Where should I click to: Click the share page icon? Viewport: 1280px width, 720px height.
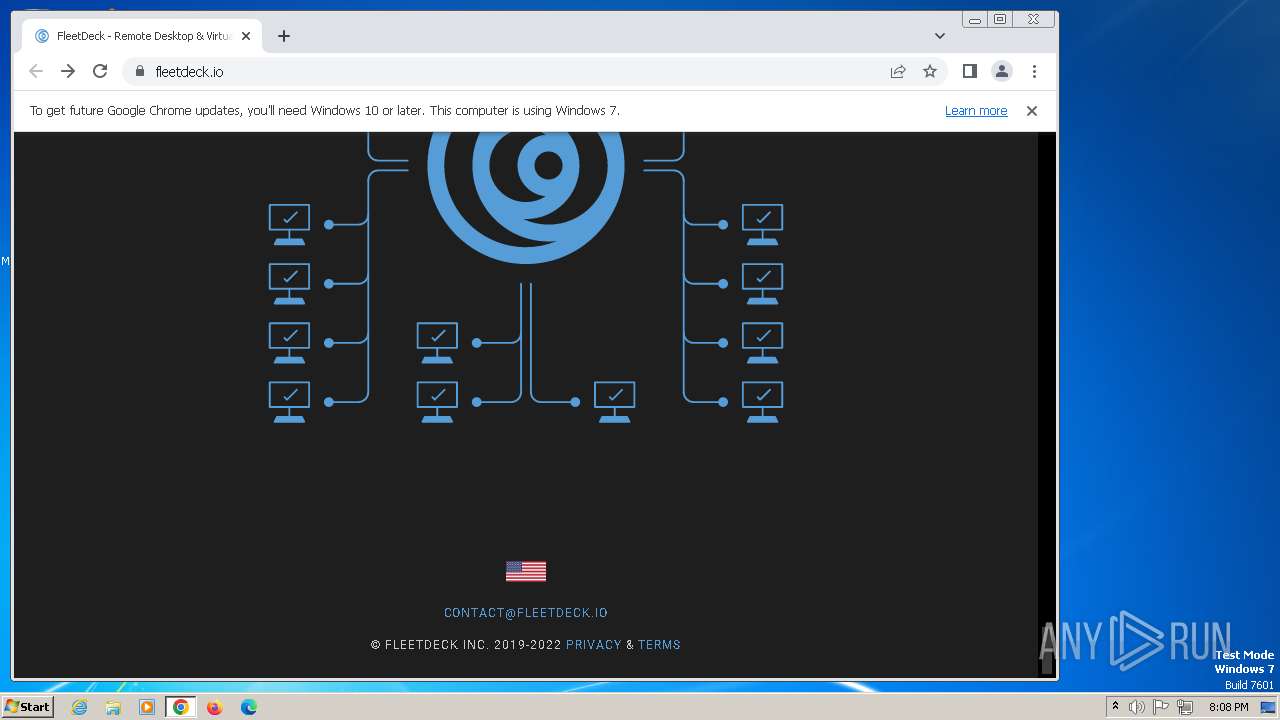click(x=898, y=71)
